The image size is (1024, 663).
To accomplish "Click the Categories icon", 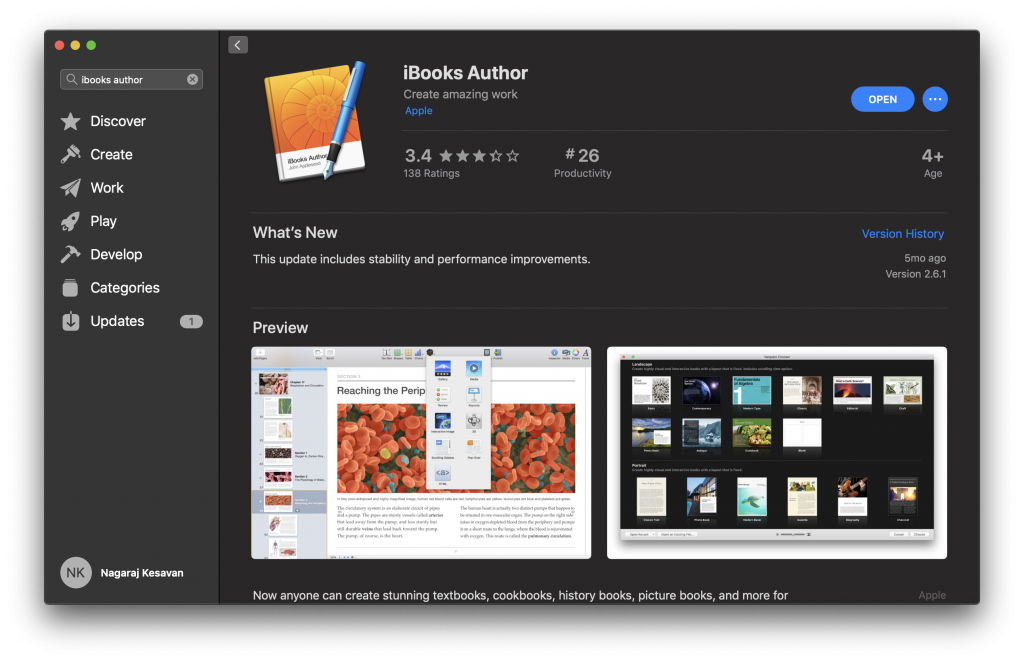I will (71, 288).
